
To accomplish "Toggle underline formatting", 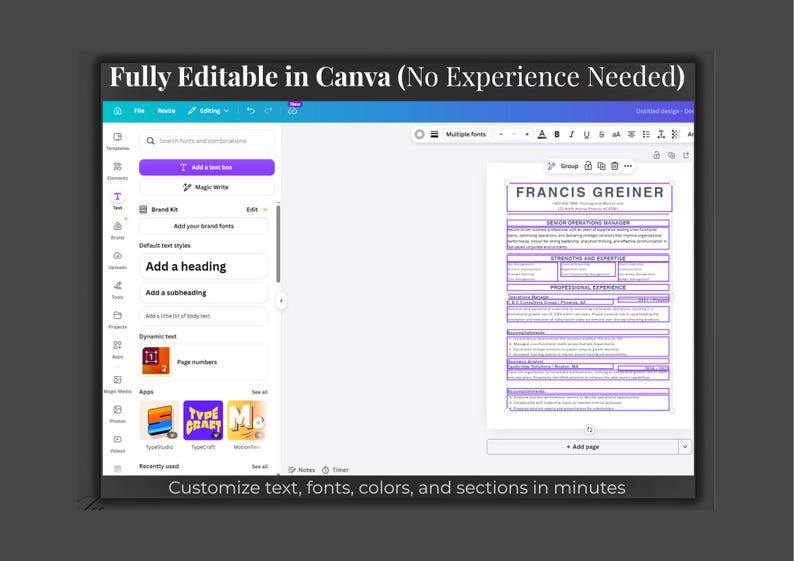I will (x=586, y=134).
